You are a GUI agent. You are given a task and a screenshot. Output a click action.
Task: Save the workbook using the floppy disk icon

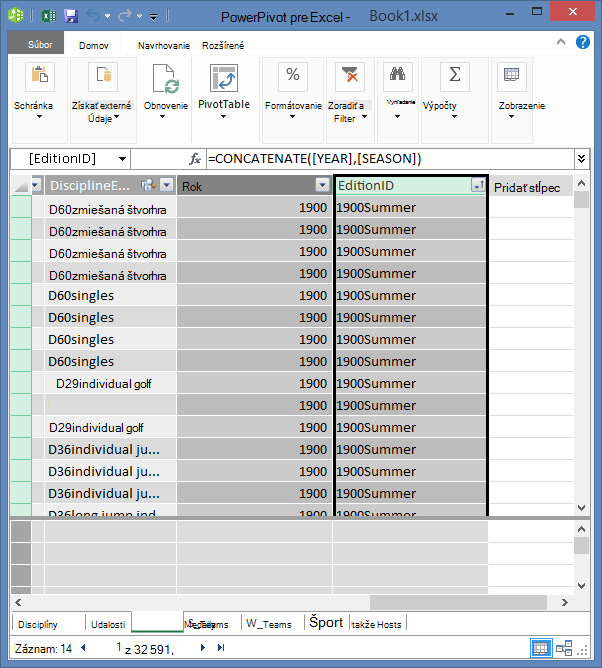tap(71, 16)
